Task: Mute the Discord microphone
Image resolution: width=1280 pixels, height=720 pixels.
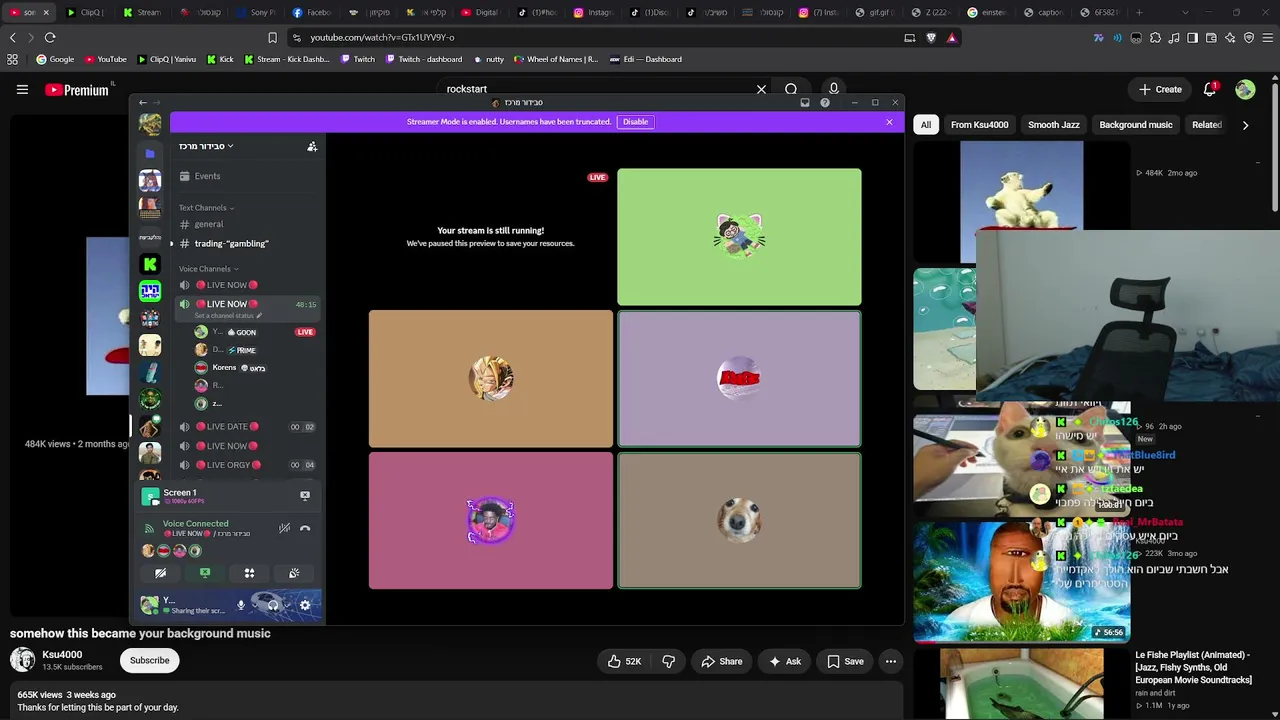Action: [x=240, y=605]
